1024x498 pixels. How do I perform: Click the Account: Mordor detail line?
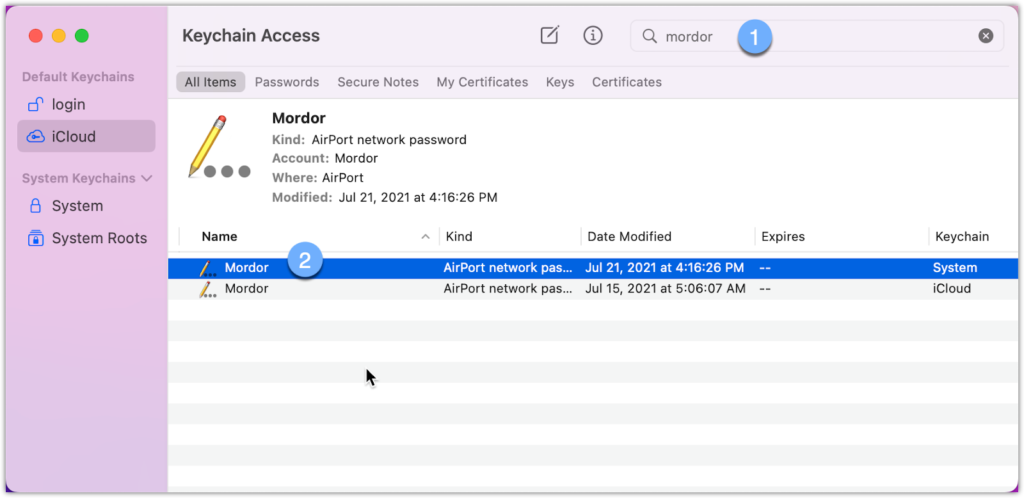coord(325,158)
